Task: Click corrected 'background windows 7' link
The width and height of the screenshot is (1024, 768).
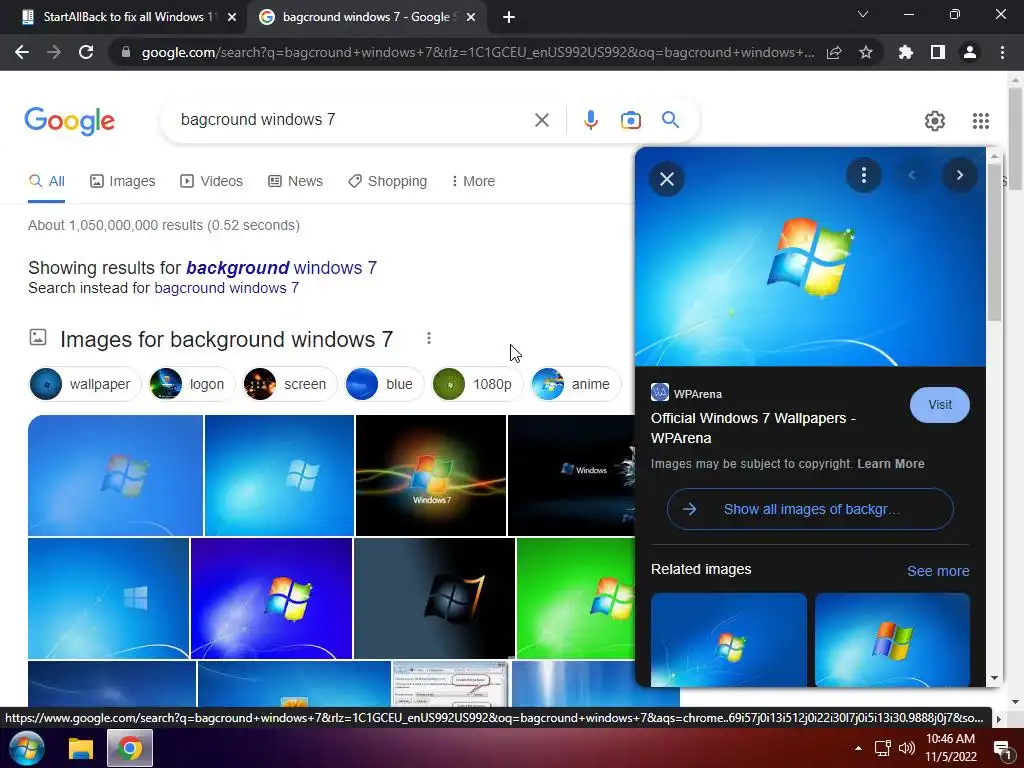Action: pos(281,268)
